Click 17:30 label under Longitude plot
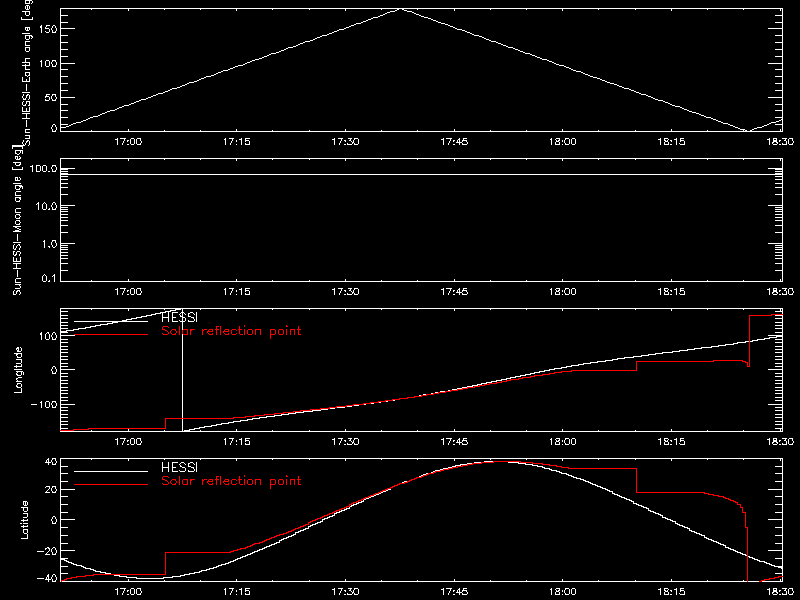Viewport: 800px width, 600px height. coord(345,442)
